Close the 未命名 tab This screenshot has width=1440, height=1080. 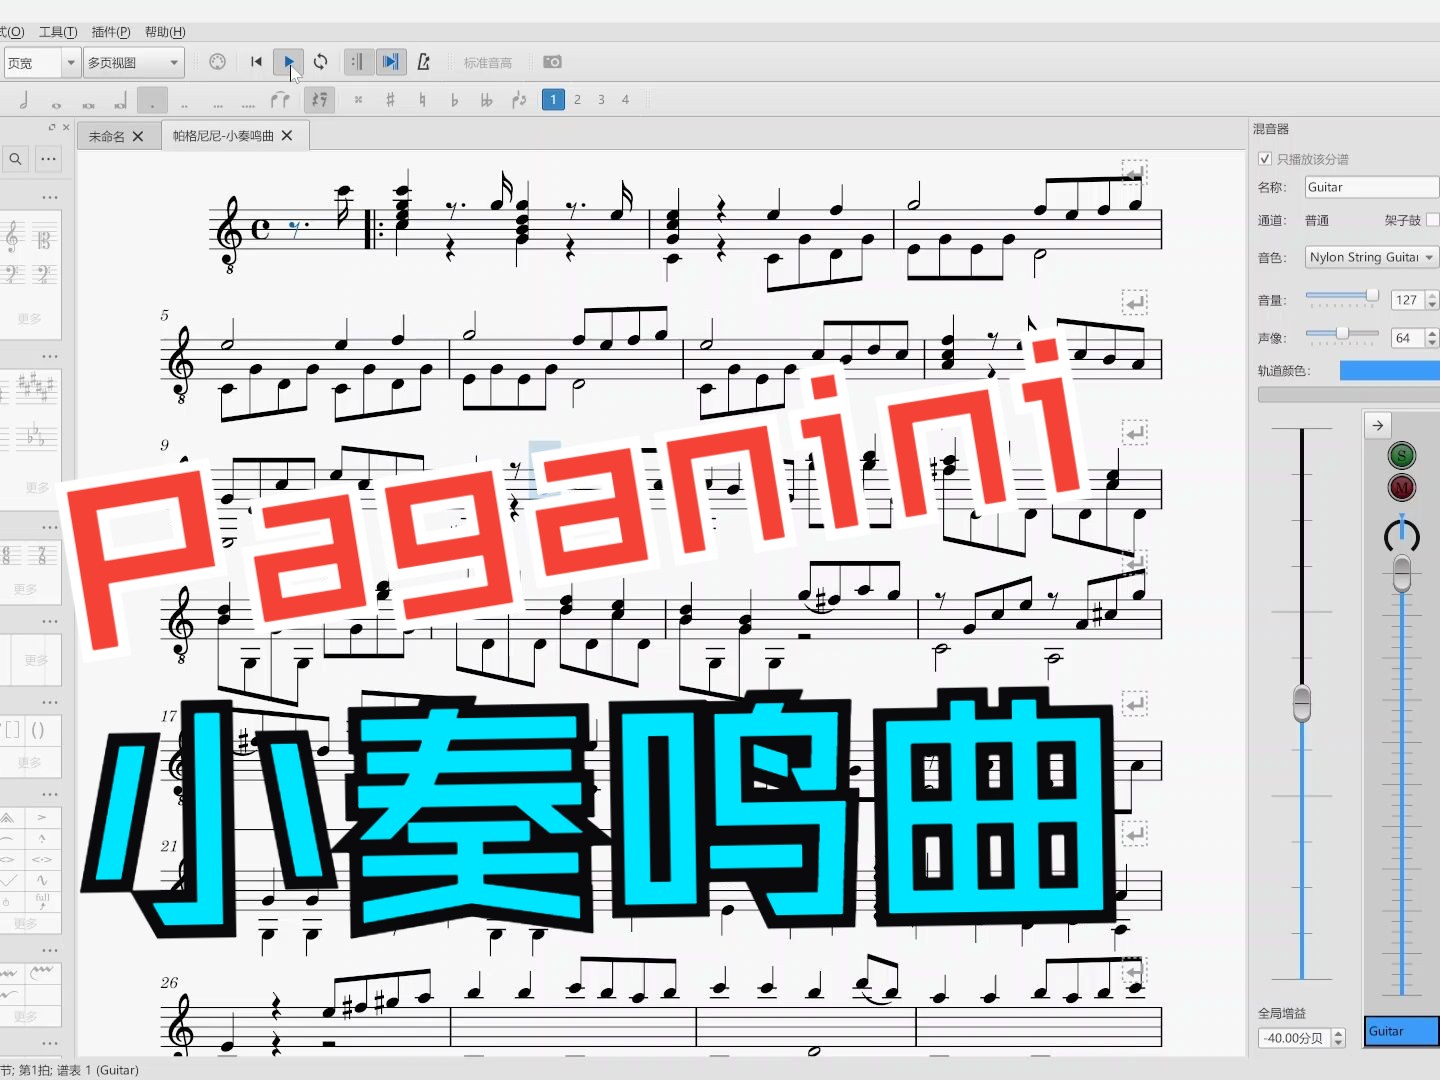coord(138,136)
